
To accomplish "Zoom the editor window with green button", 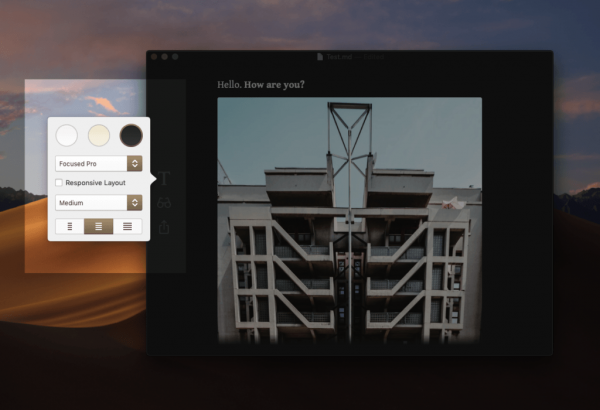I will pyautogui.click(x=175, y=57).
